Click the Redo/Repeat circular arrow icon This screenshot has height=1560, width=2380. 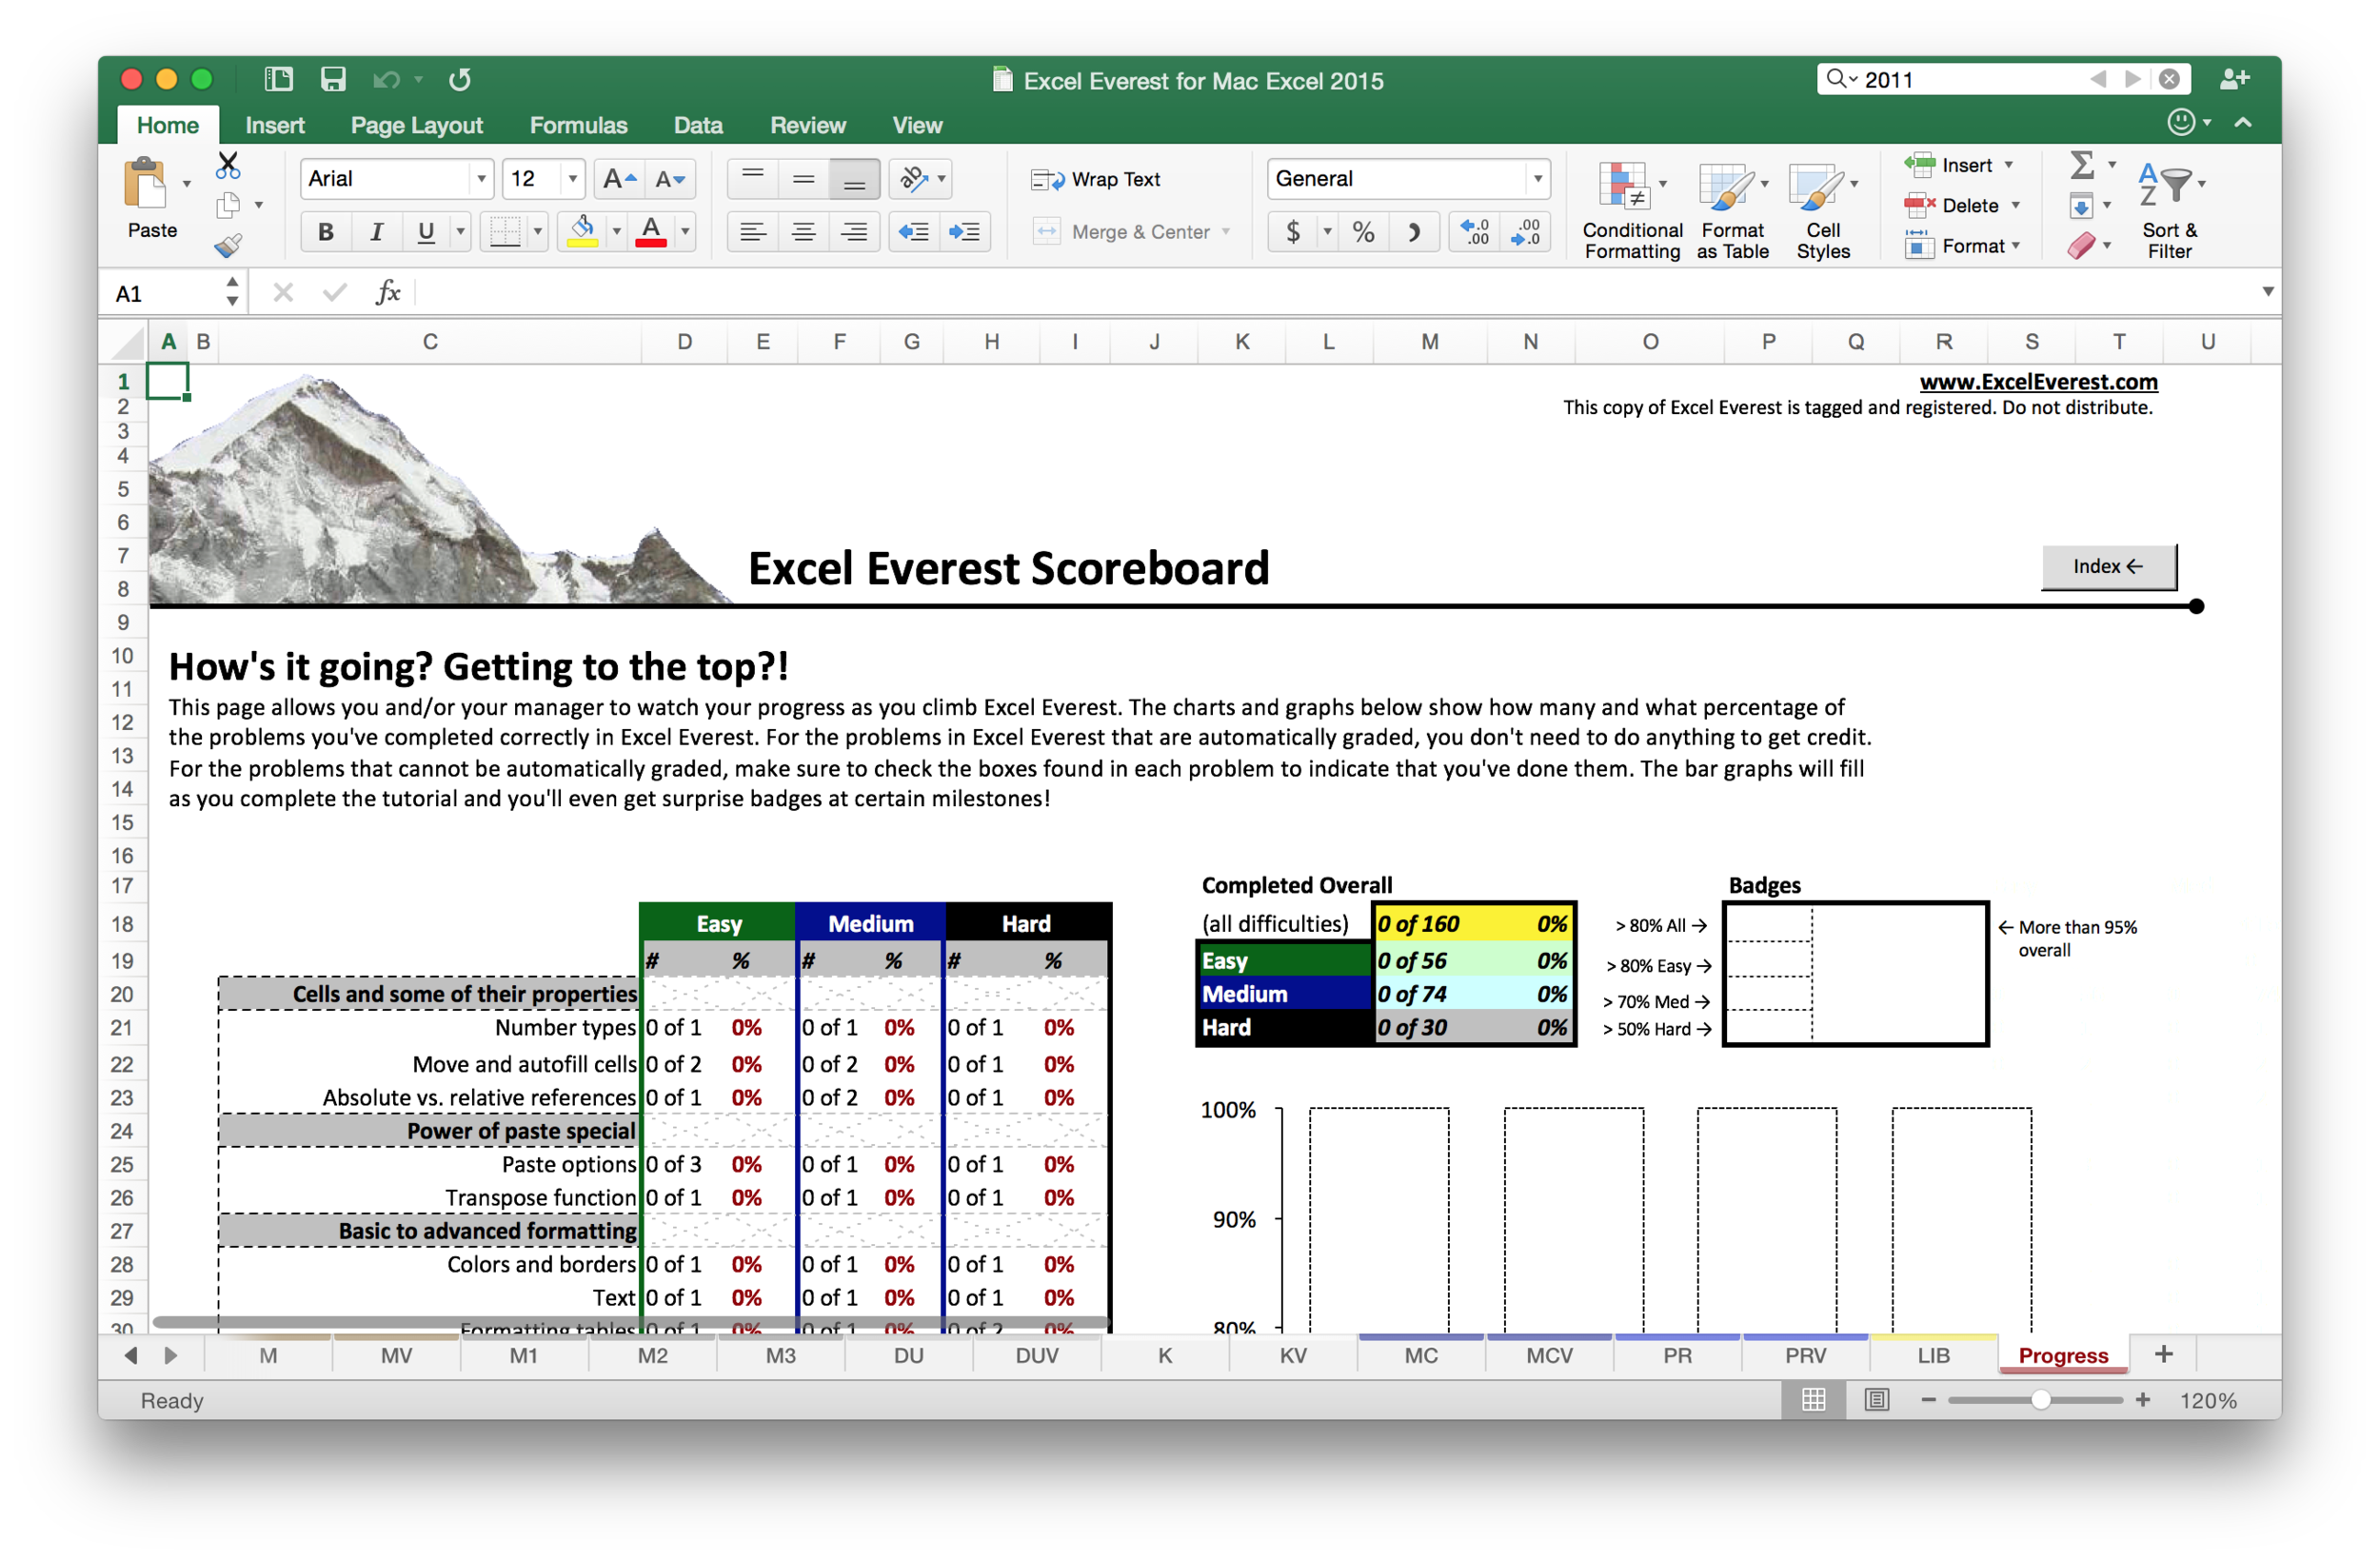(x=460, y=79)
